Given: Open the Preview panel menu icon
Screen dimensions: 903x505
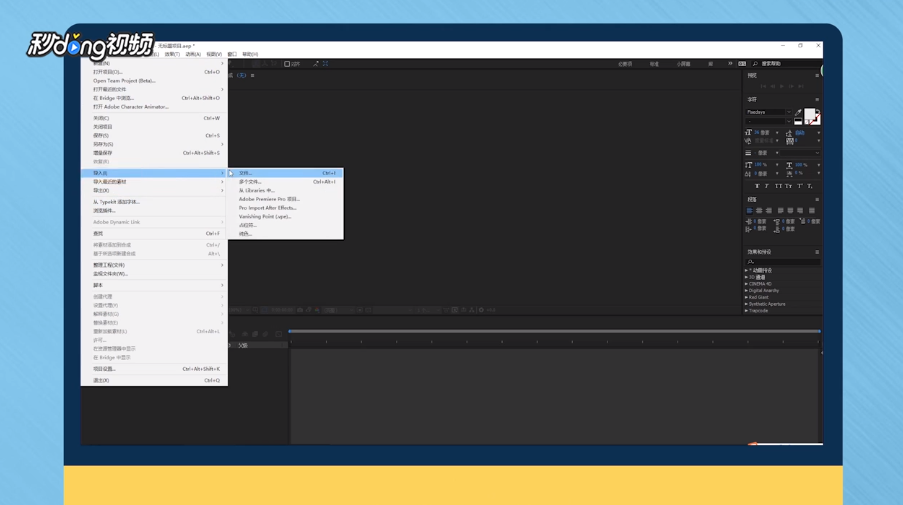Looking at the screenshot, I should point(817,75).
